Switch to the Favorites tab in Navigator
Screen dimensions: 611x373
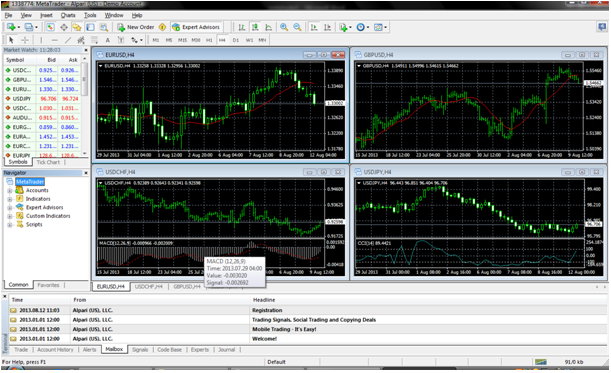click(48, 285)
